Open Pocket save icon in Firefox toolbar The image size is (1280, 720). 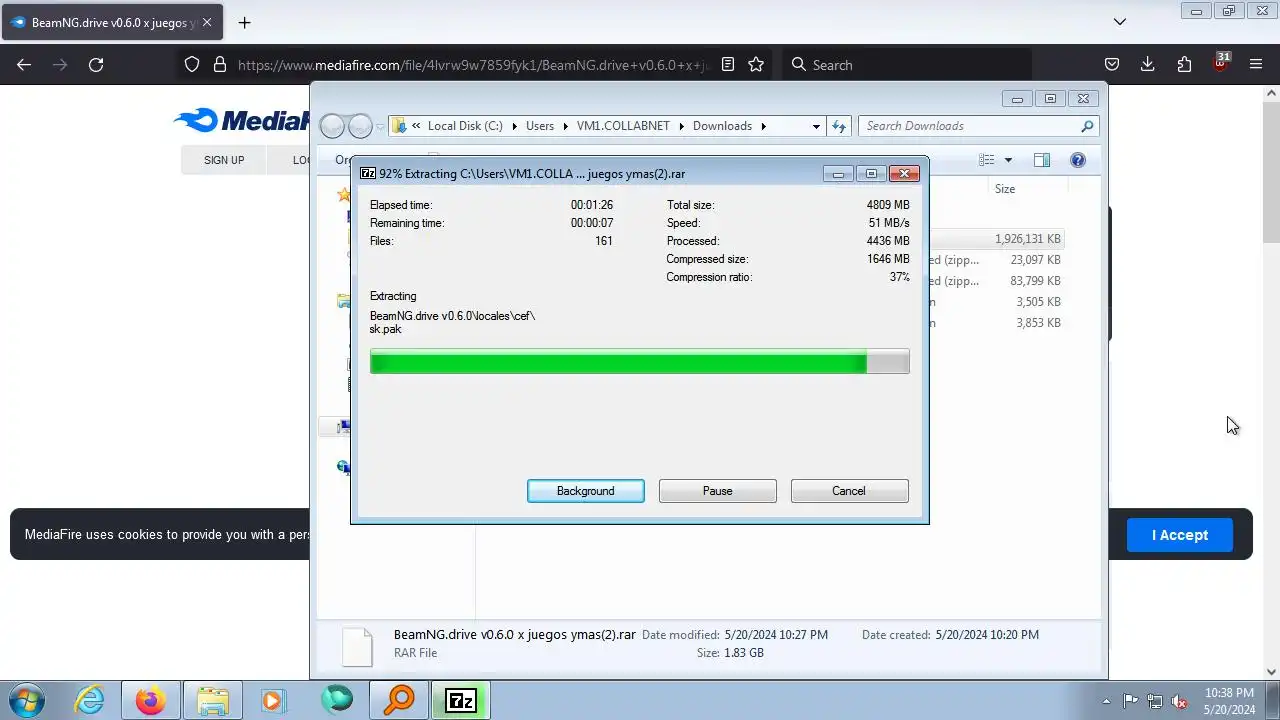point(1111,64)
